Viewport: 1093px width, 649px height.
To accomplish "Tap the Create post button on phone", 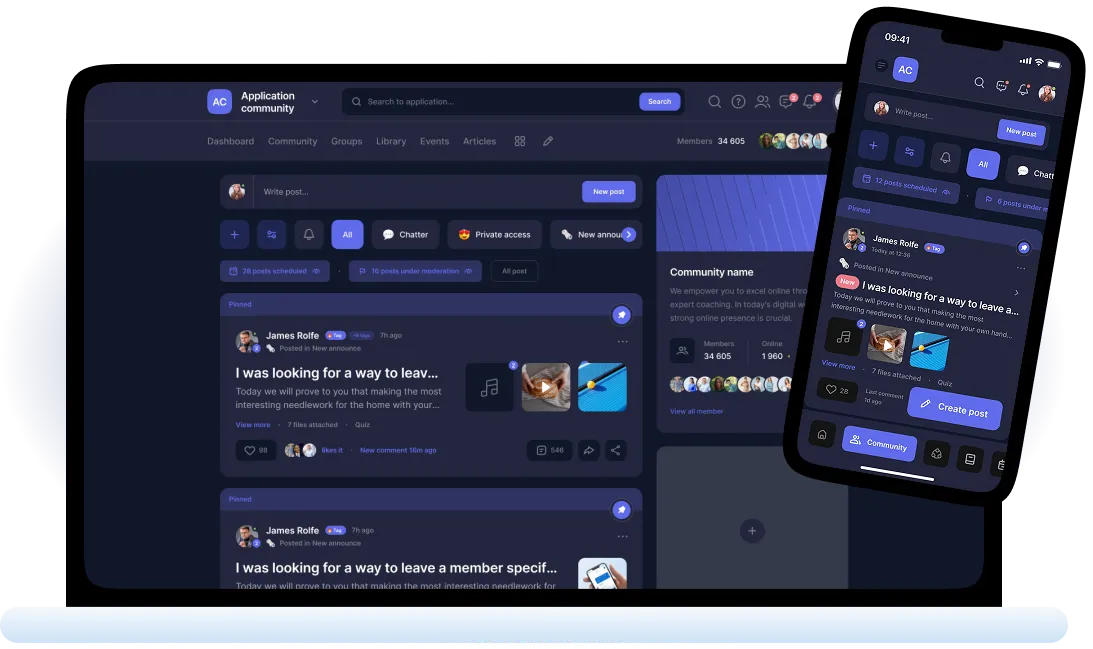I will (954, 409).
